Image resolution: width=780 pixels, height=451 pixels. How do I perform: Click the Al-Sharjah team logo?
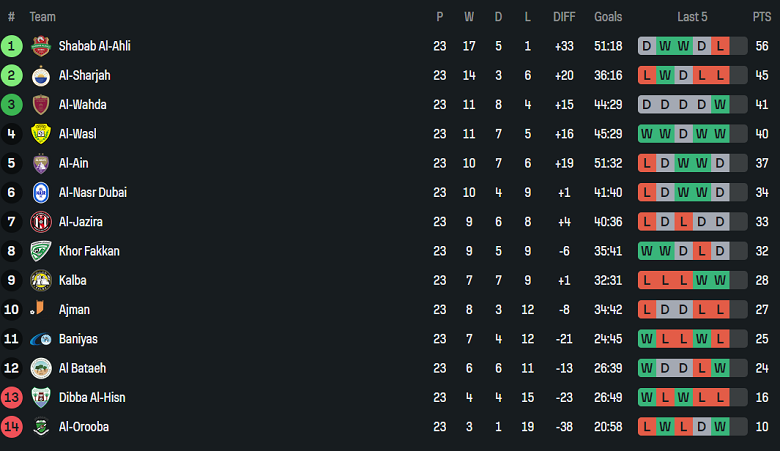coord(41,75)
